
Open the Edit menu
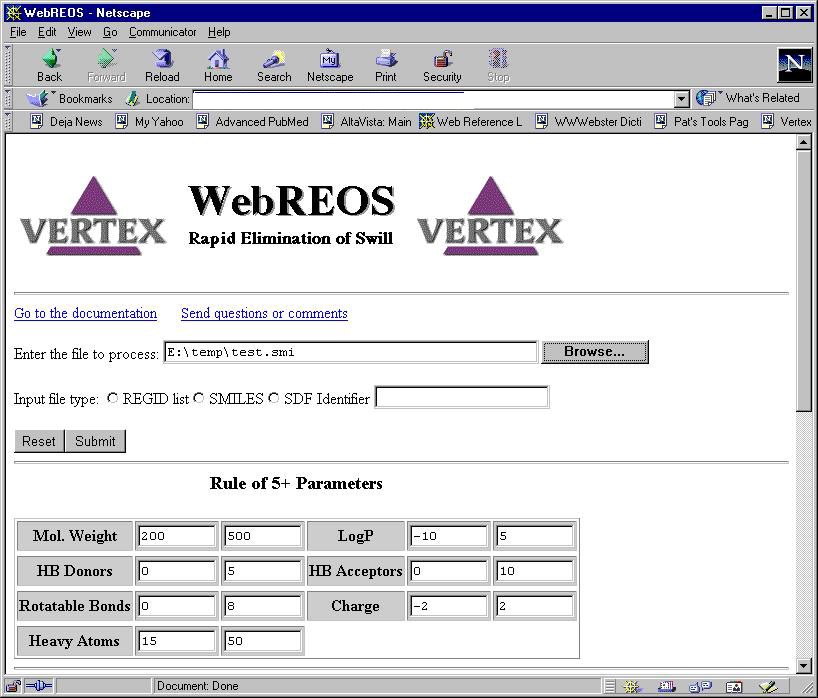coord(46,32)
